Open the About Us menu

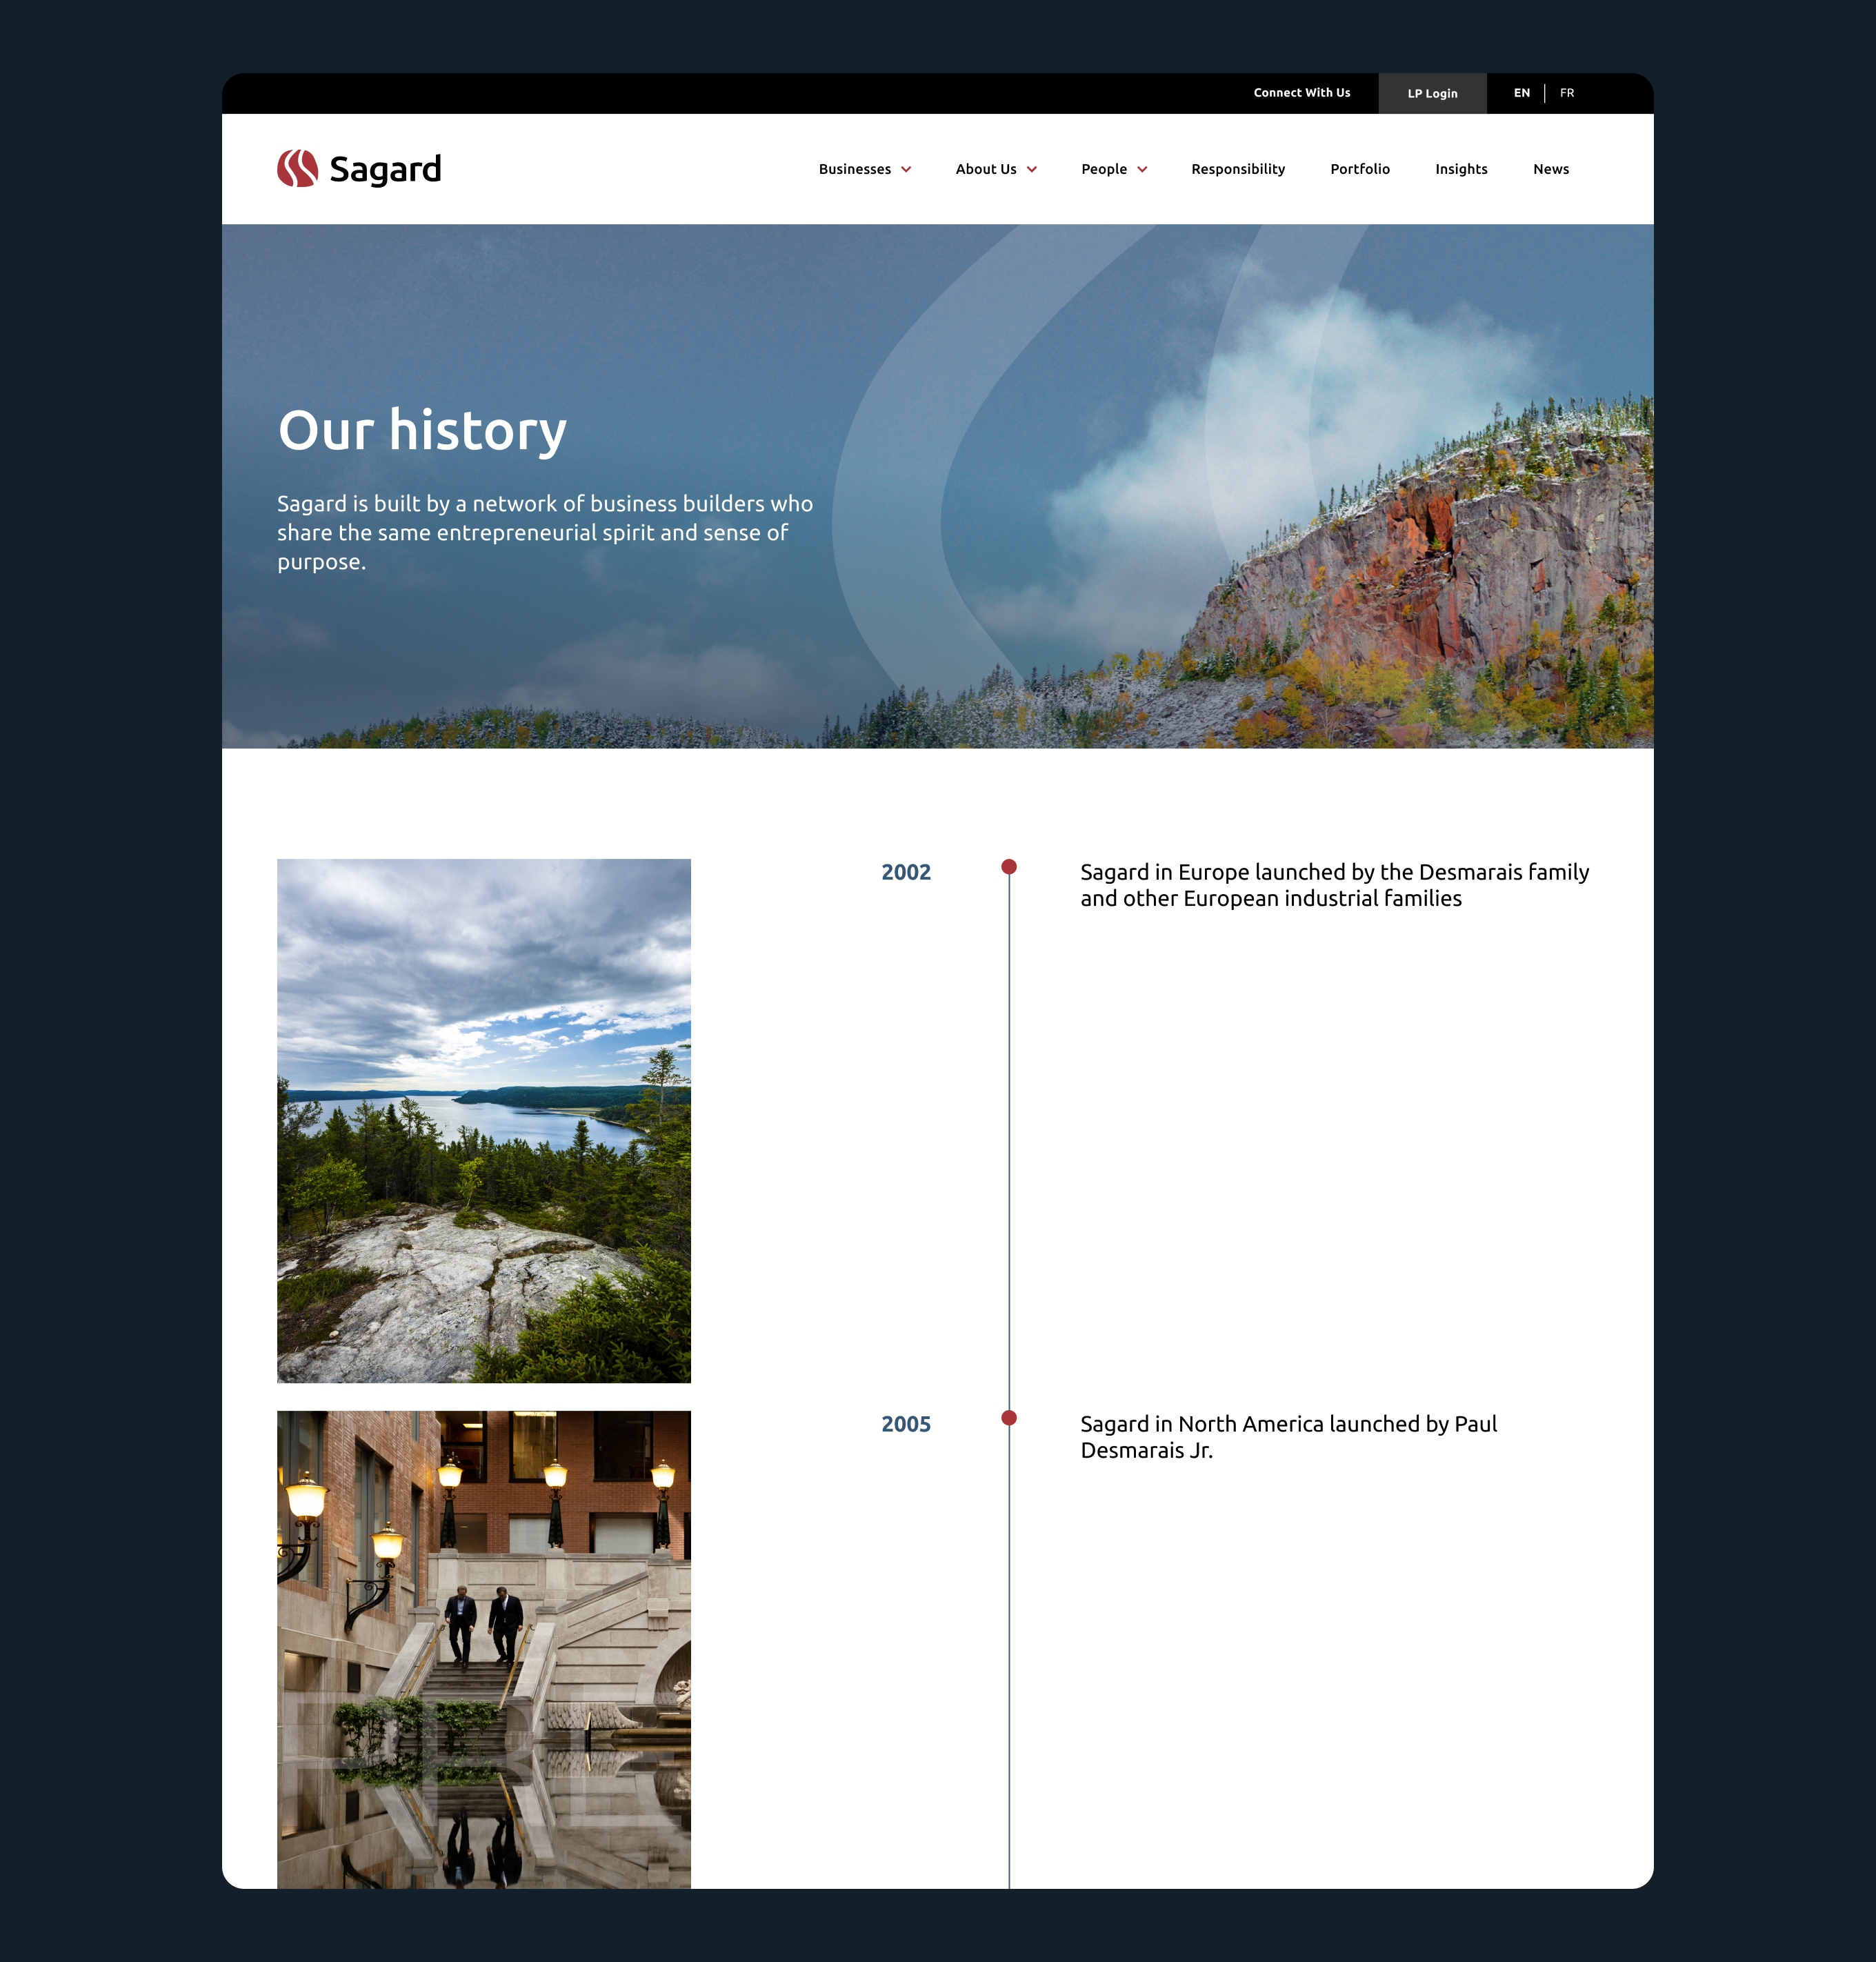click(985, 169)
